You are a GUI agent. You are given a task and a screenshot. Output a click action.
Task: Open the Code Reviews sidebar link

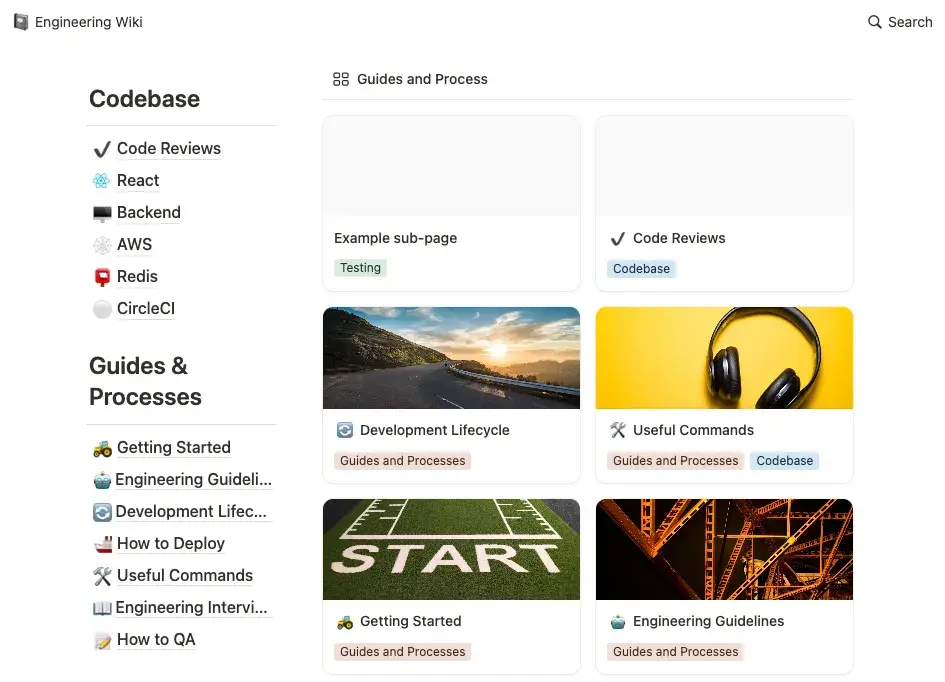[168, 149]
